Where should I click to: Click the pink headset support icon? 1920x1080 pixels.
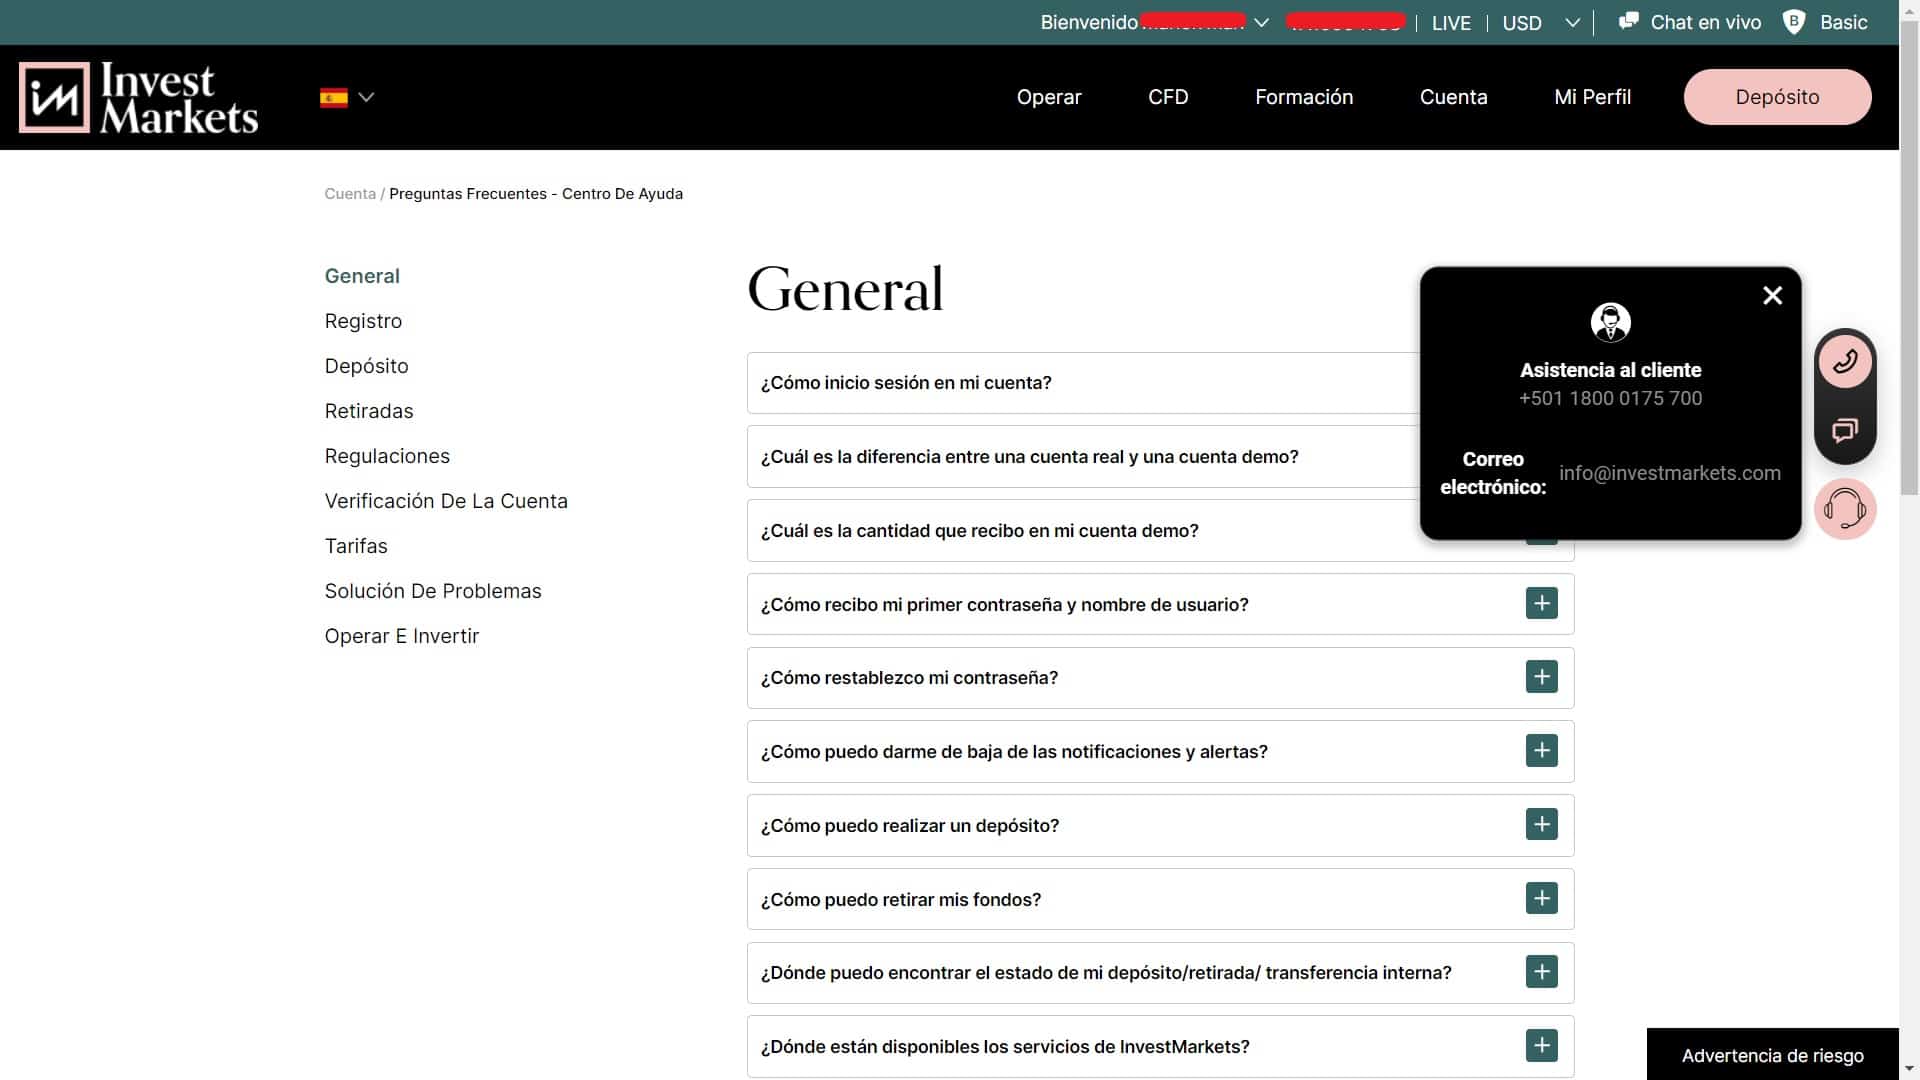(x=1845, y=509)
